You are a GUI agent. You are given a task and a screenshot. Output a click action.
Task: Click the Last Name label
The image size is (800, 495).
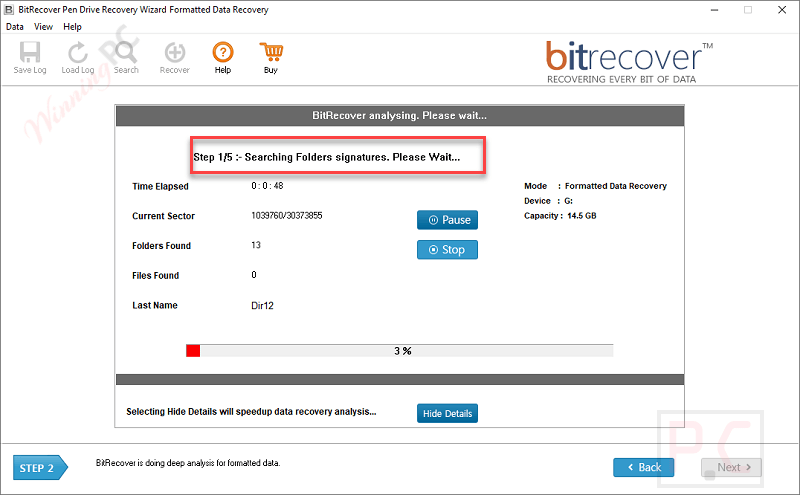click(155, 305)
